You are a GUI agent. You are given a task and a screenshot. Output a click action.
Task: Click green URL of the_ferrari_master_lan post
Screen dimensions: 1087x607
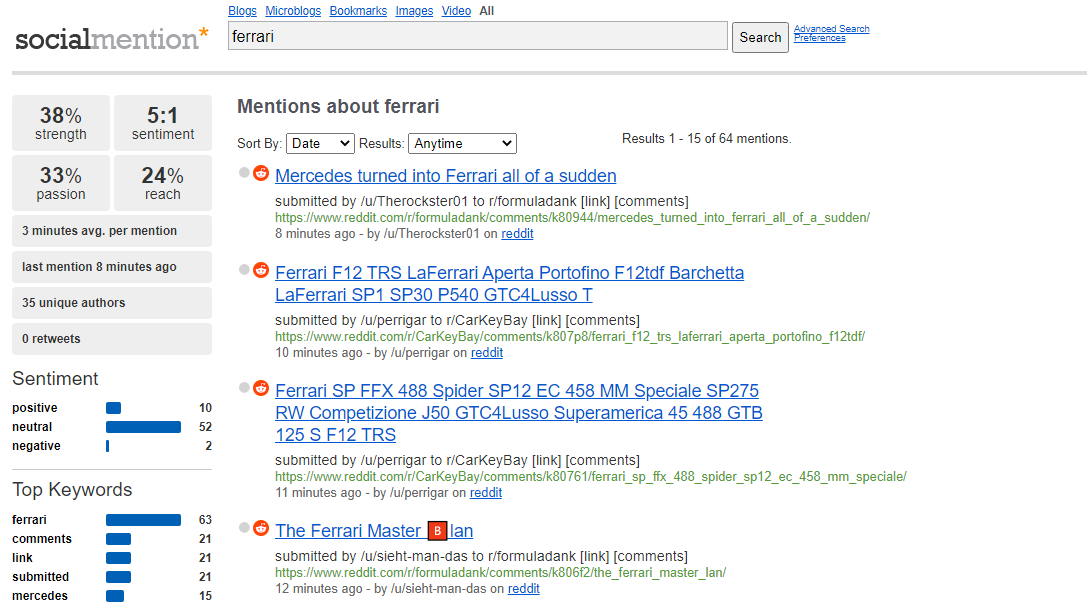click(501, 572)
